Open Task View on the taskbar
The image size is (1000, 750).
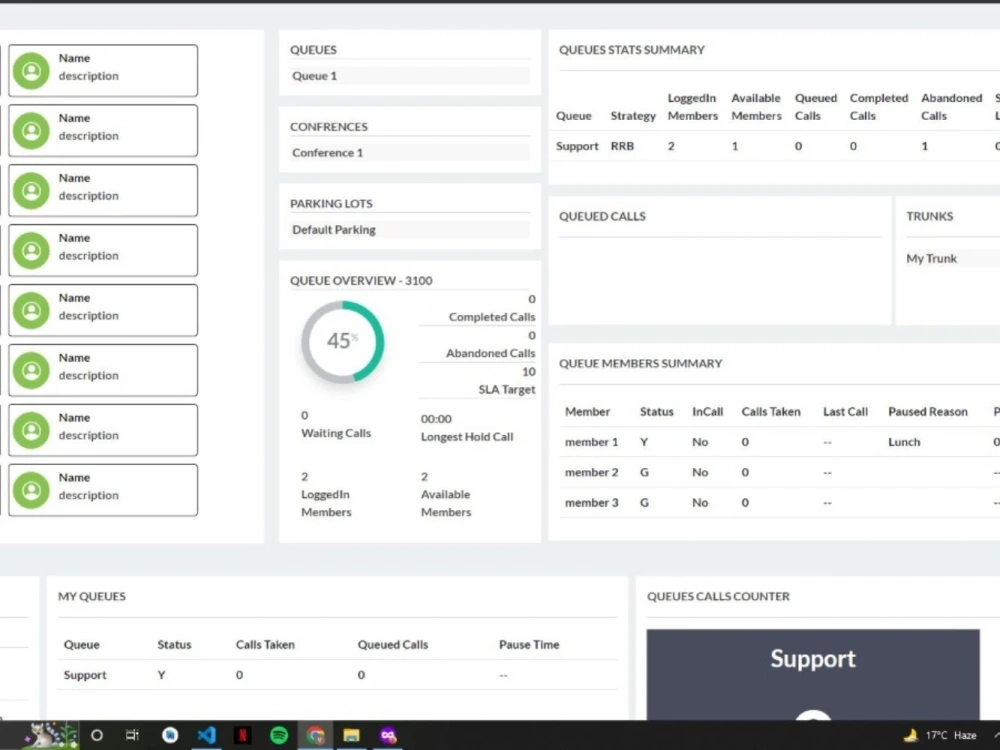(132, 735)
